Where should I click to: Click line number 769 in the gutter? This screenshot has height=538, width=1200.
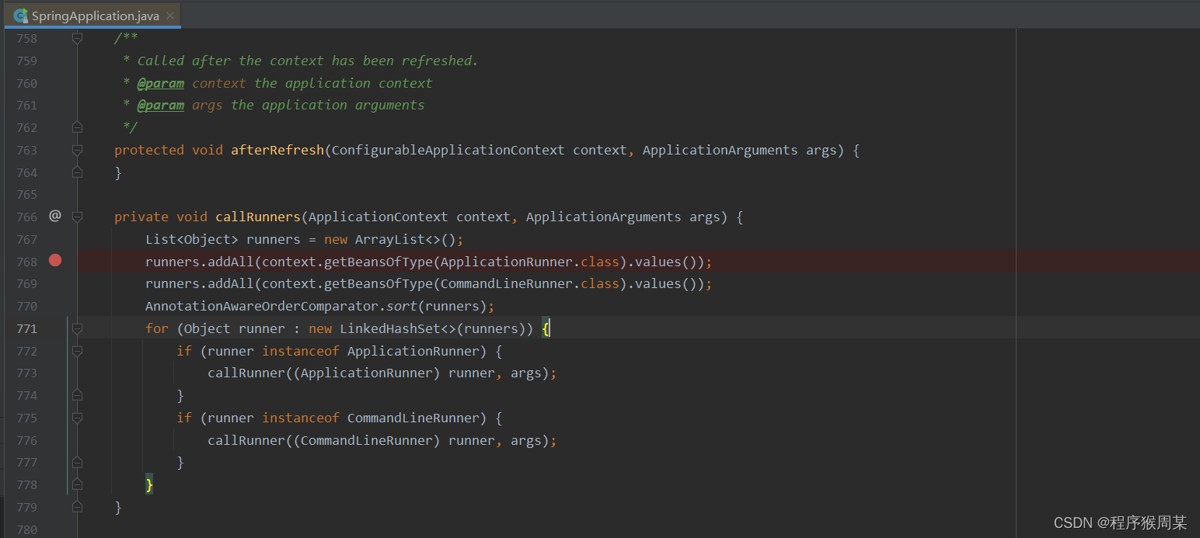27,284
